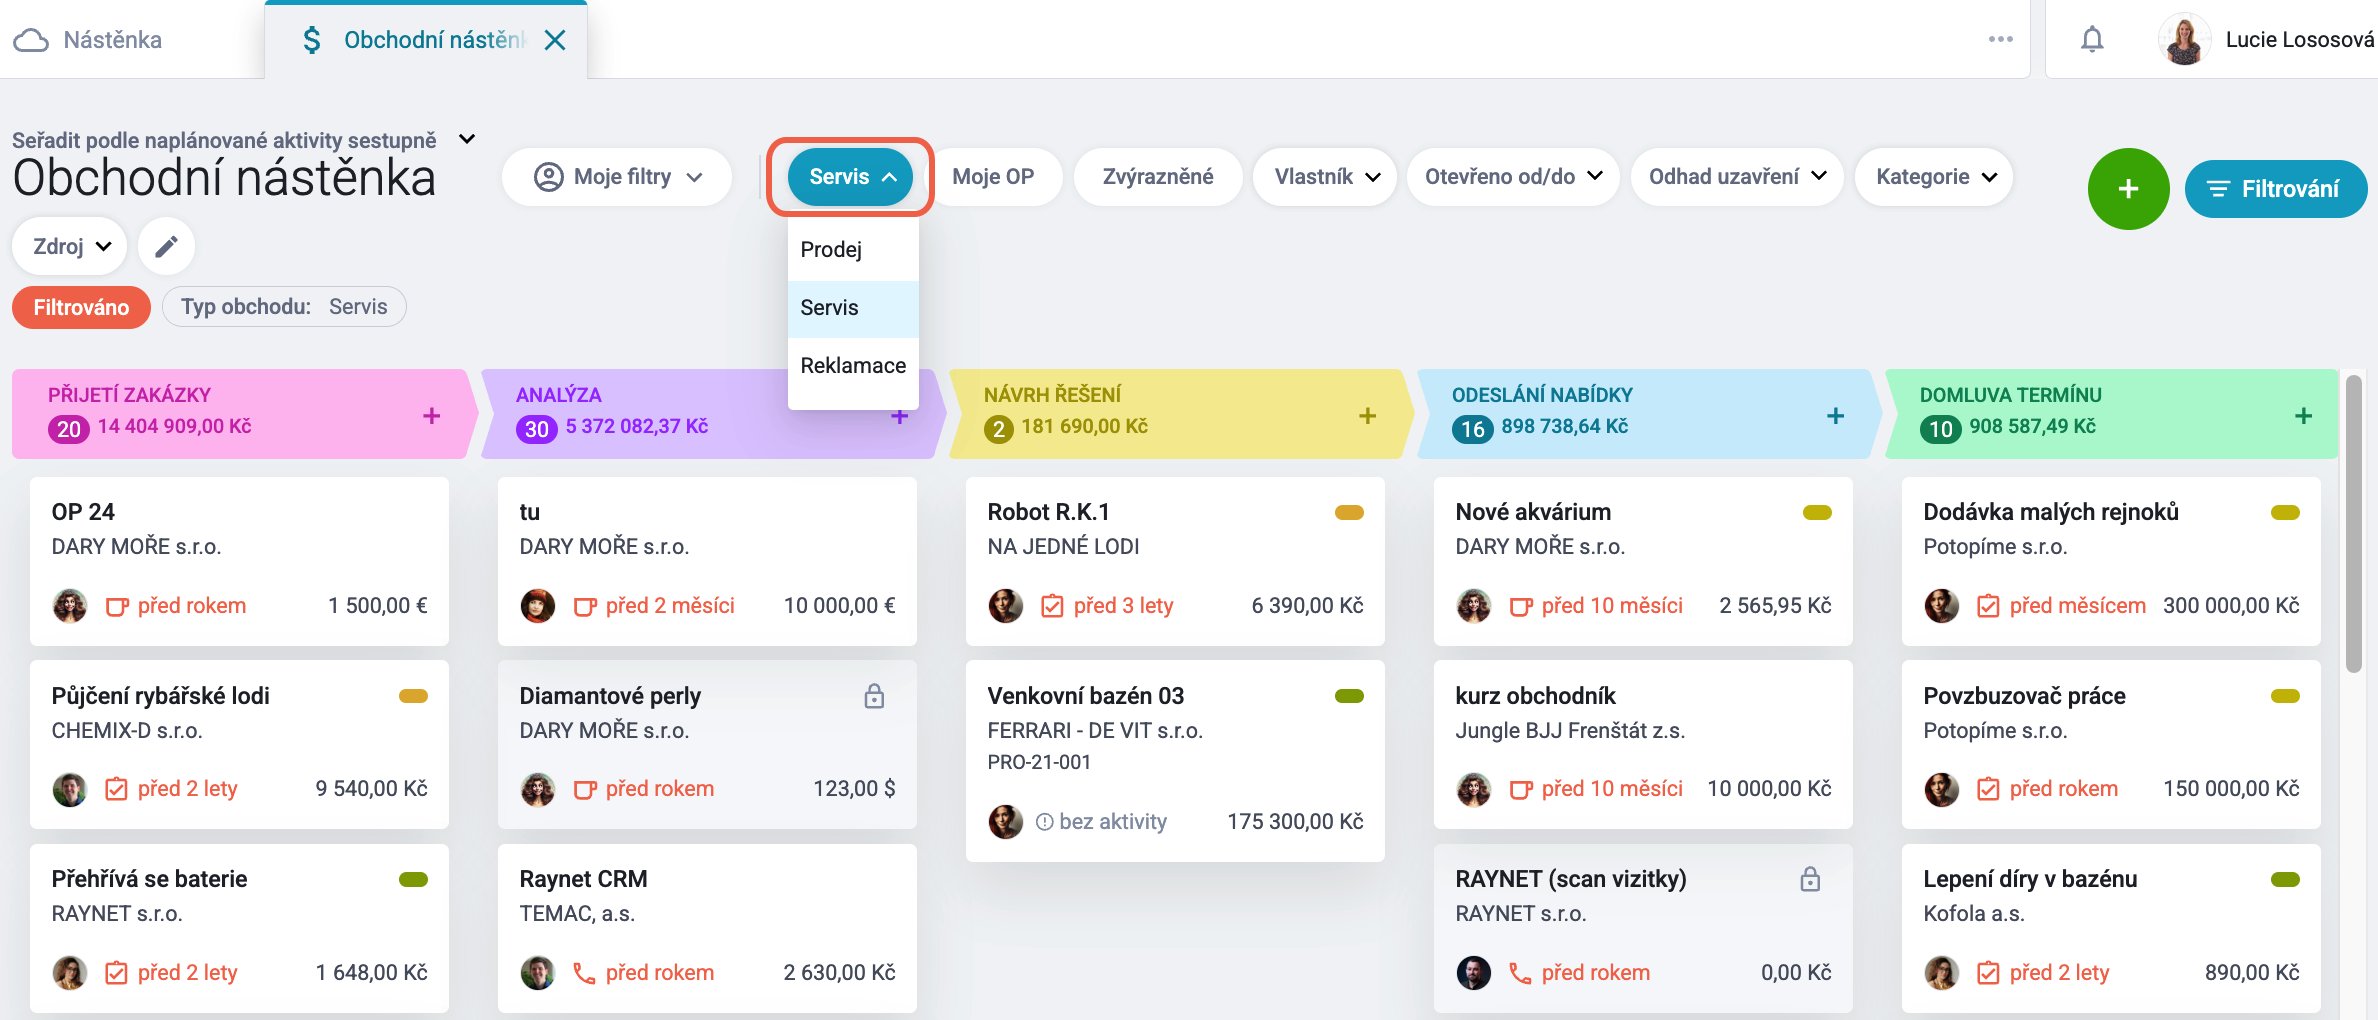Click the lock icon on Diamantové perly
Image resolution: width=2378 pixels, height=1020 pixels.
pos(874,696)
